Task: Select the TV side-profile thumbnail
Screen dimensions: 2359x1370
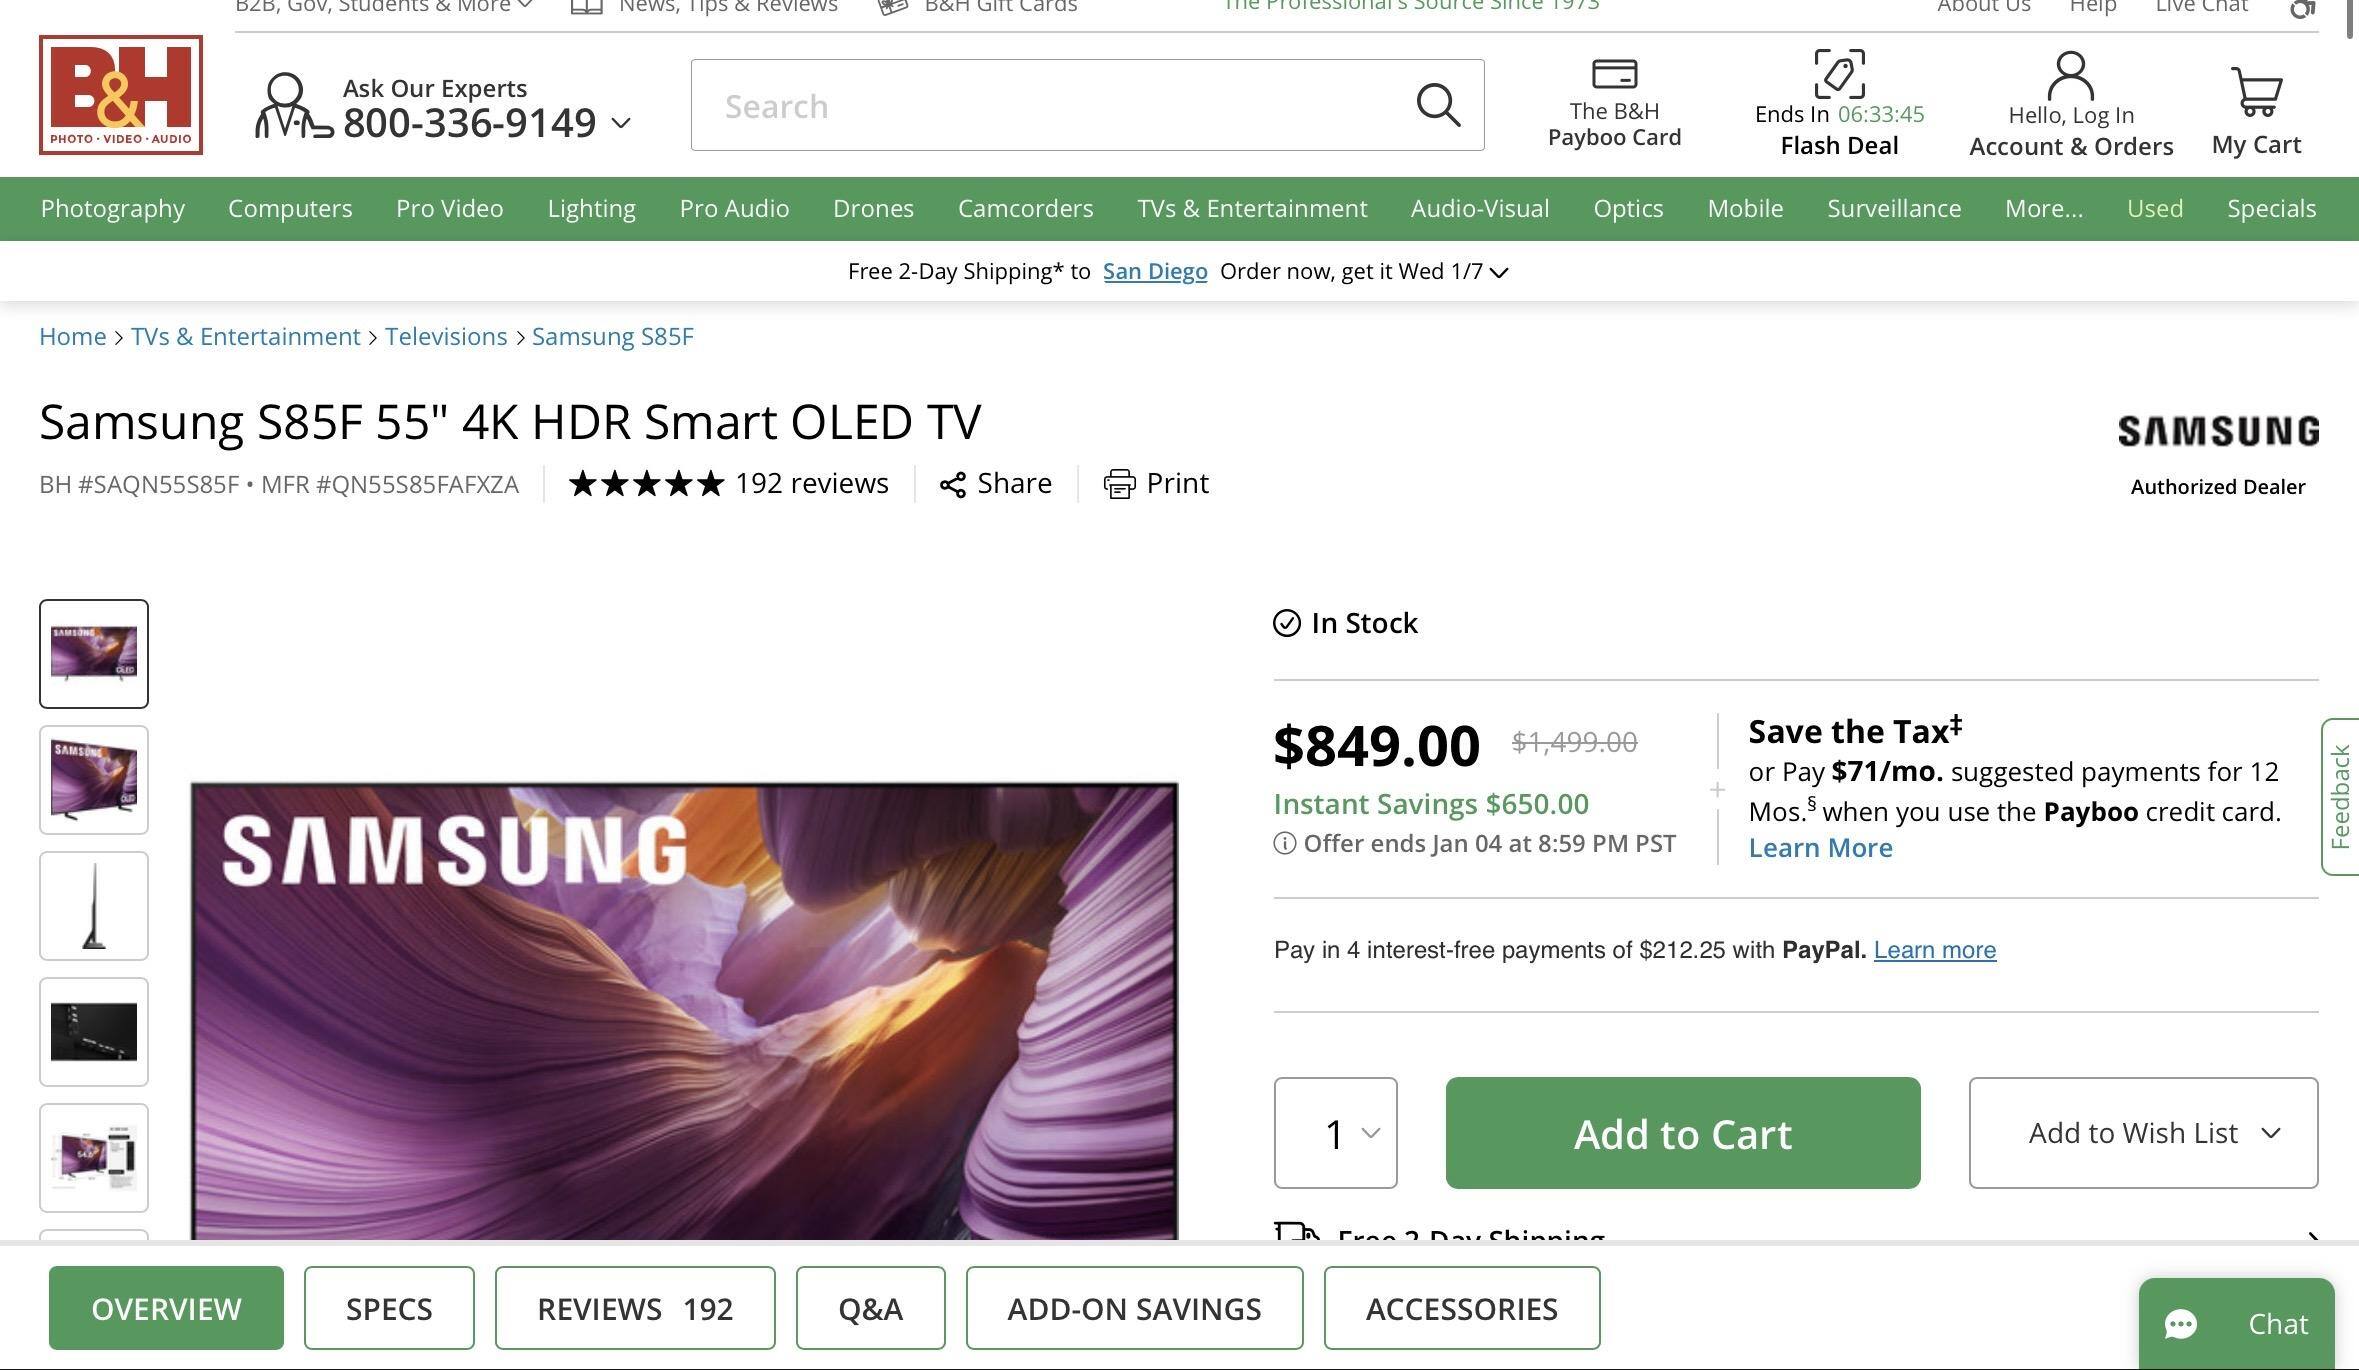Action: [x=94, y=906]
